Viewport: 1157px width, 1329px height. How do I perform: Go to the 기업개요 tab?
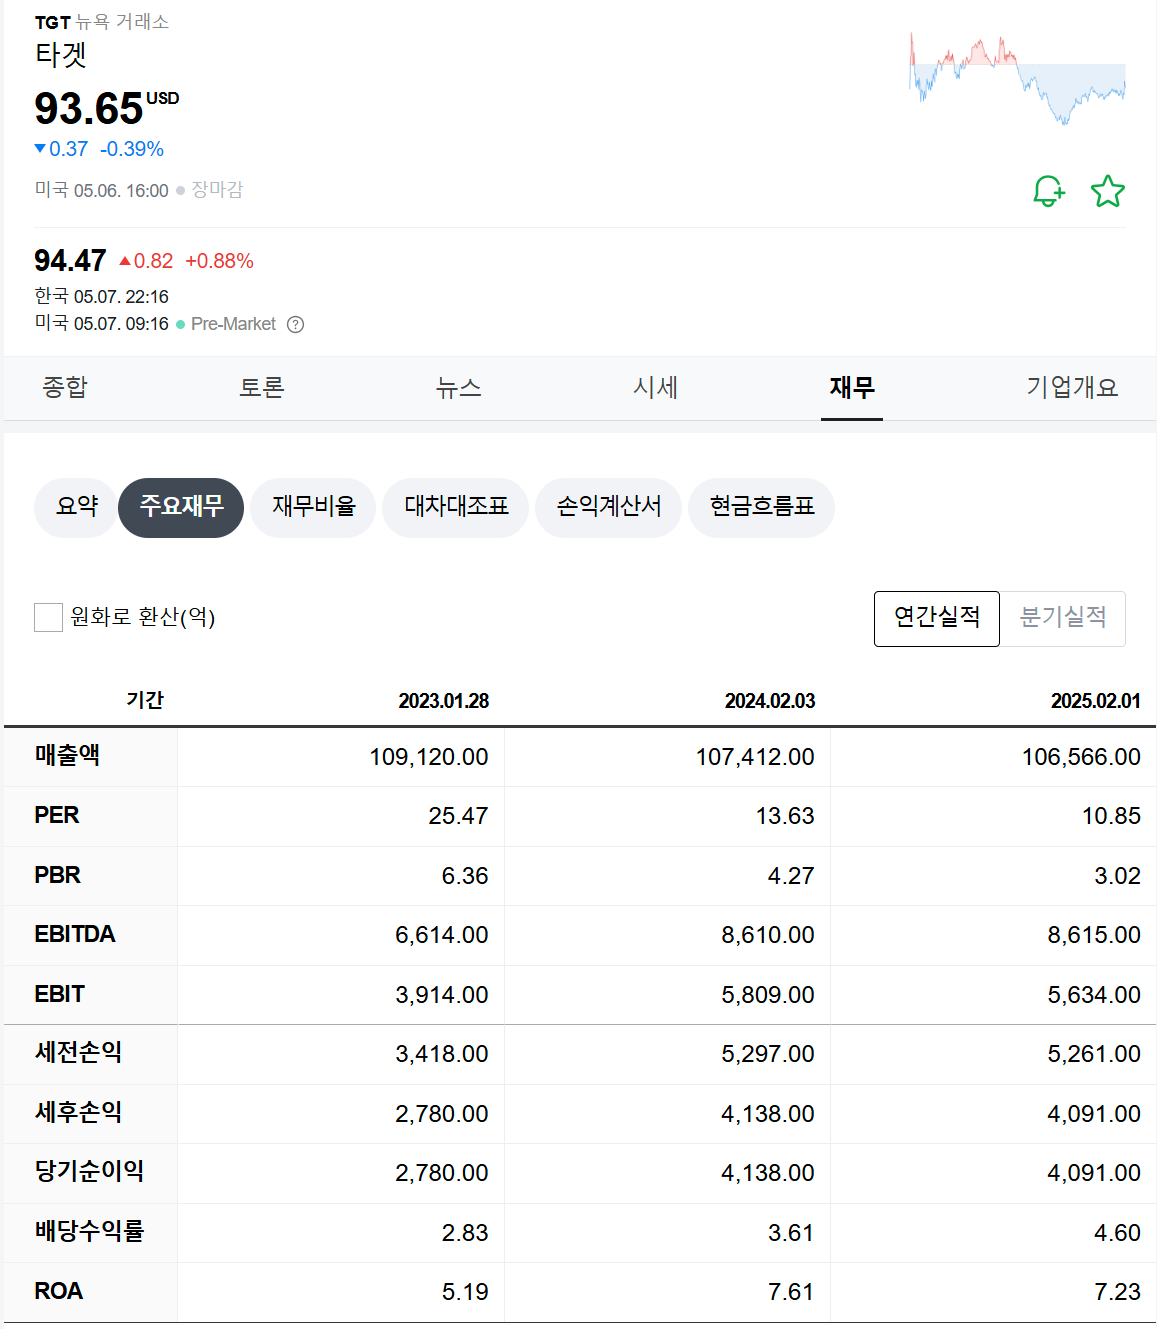pyautogui.click(x=1072, y=387)
